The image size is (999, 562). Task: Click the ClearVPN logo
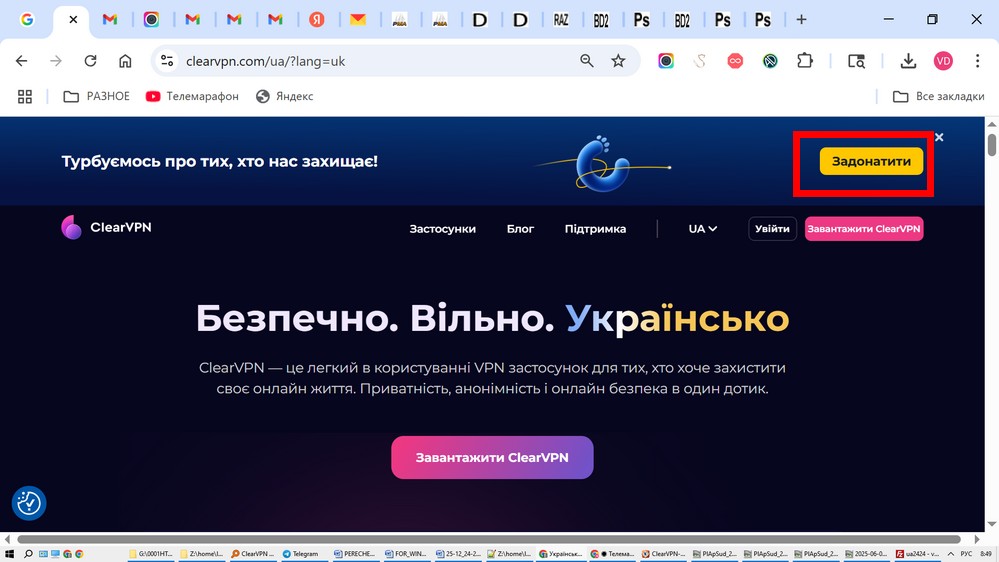pos(106,227)
